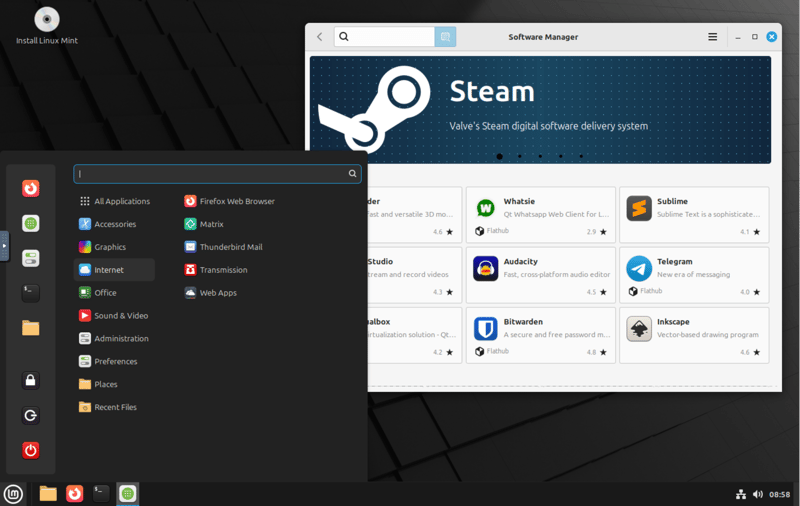Go back using Software Manager back arrow
The height and width of the screenshot is (506, 800).
pyautogui.click(x=320, y=37)
